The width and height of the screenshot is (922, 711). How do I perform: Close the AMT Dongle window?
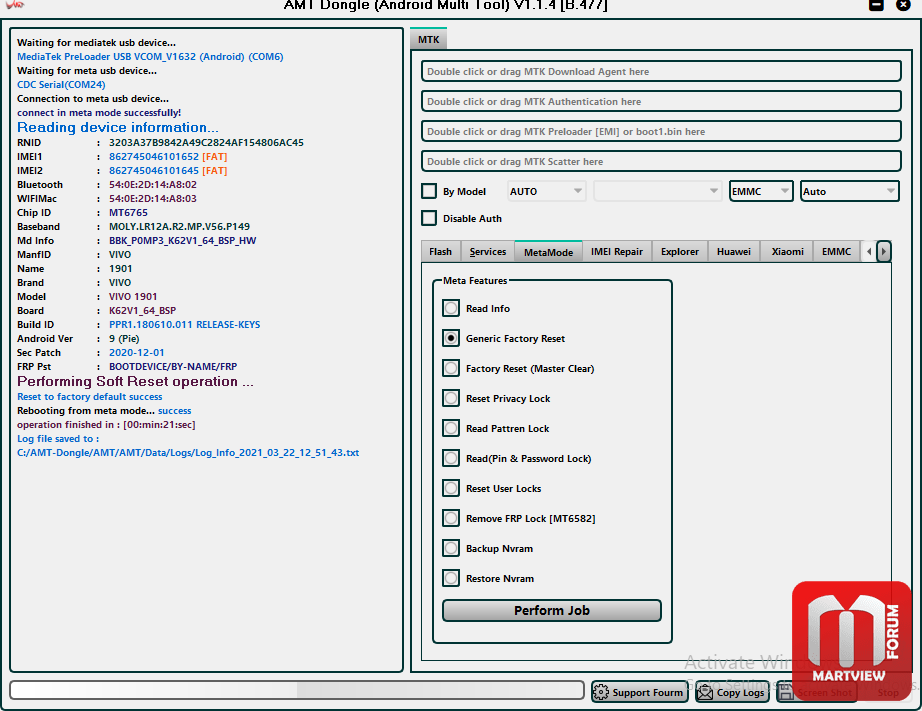click(x=903, y=5)
